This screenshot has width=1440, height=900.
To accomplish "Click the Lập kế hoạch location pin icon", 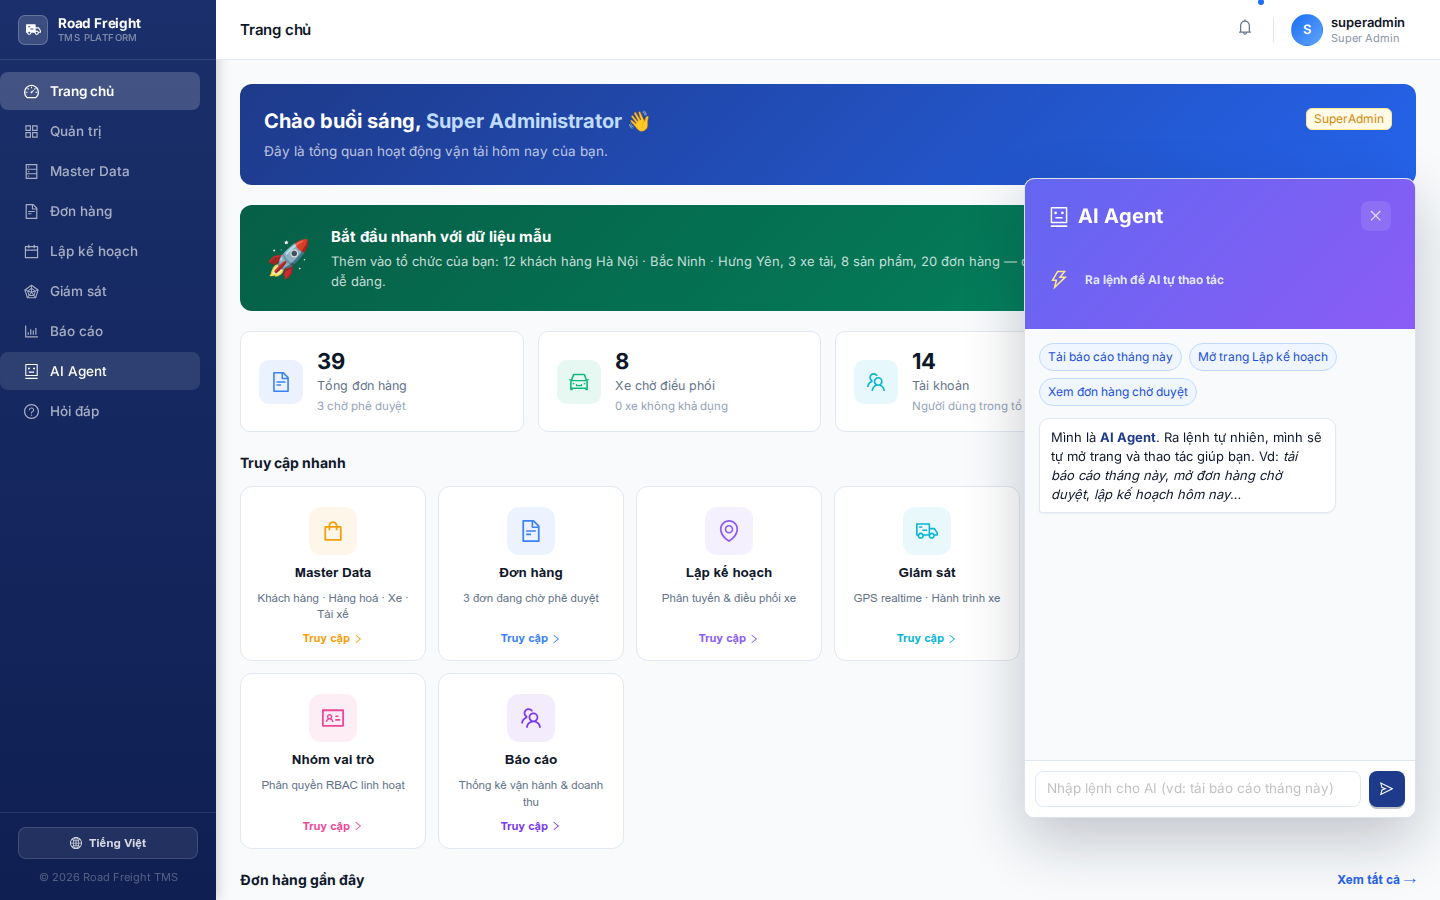I will pyautogui.click(x=729, y=531).
